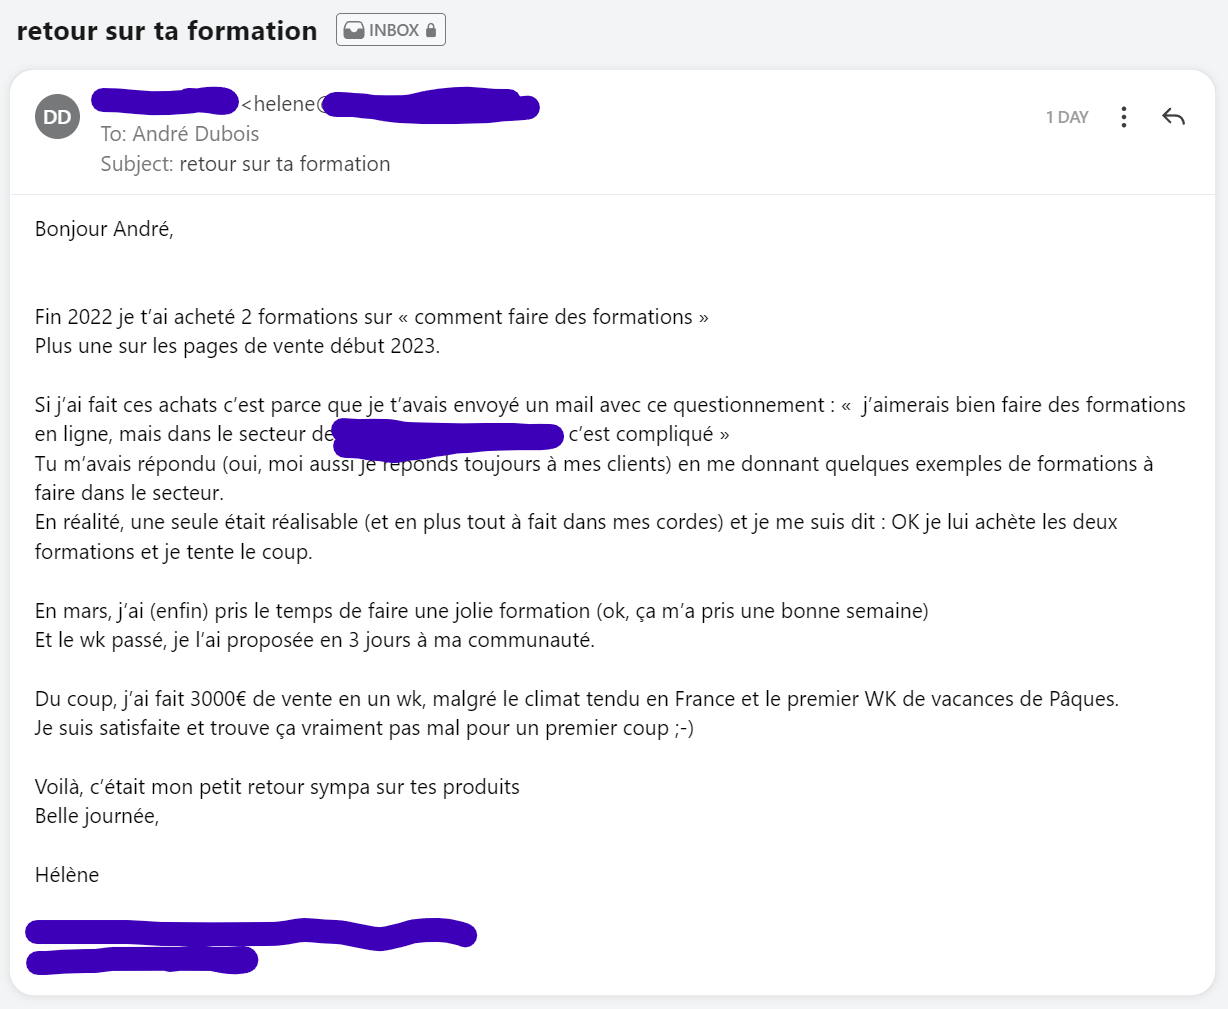Click the "1 DAY" timestamp
Screen dimensions: 1228x1009
pos(1067,117)
